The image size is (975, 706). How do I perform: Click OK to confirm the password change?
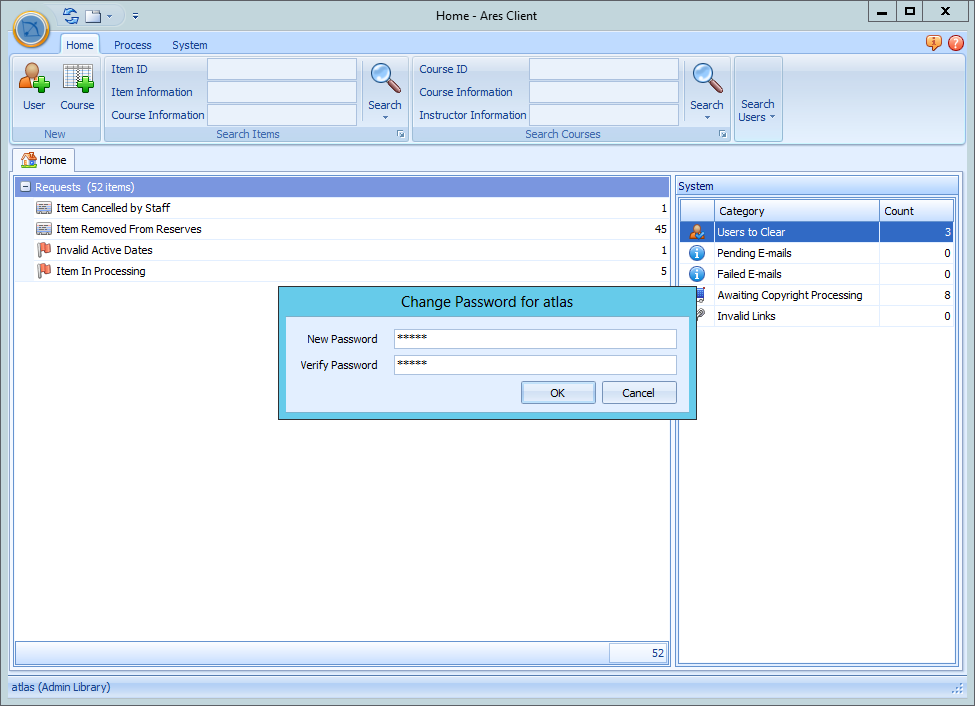pos(558,392)
